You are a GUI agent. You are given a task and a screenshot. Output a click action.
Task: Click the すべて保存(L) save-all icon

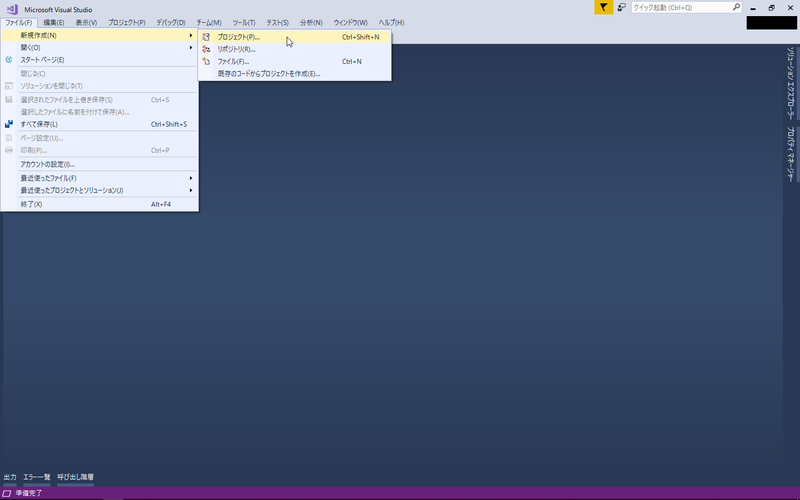(9, 124)
